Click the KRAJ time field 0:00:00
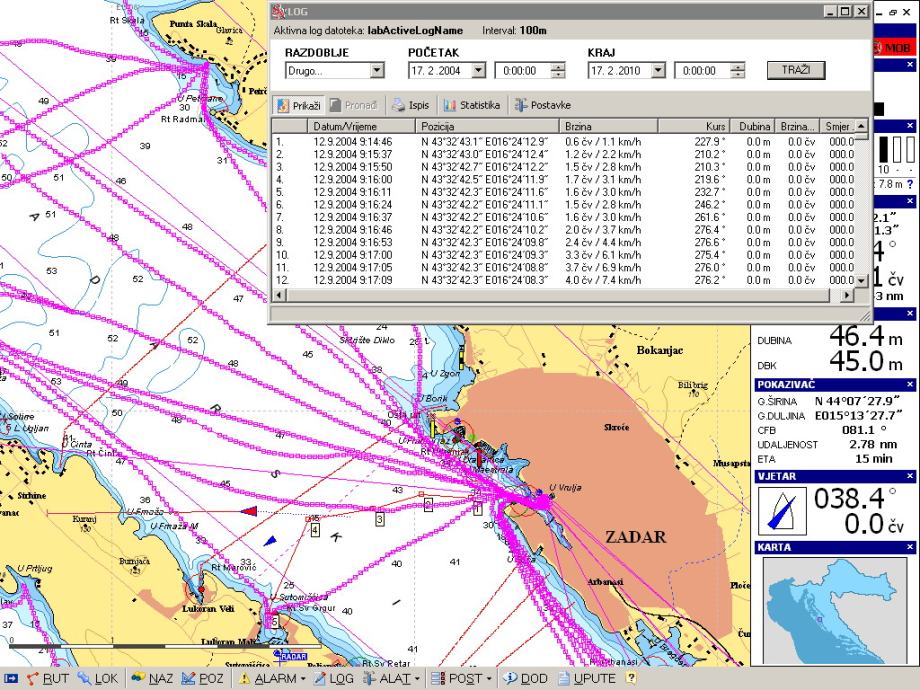The image size is (920, 690). [x=702, y=71]
